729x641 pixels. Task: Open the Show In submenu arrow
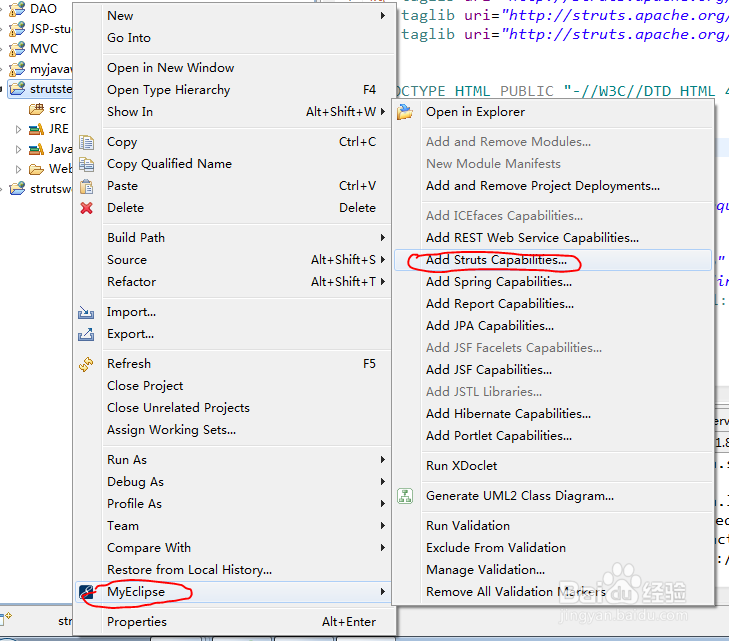383,112
